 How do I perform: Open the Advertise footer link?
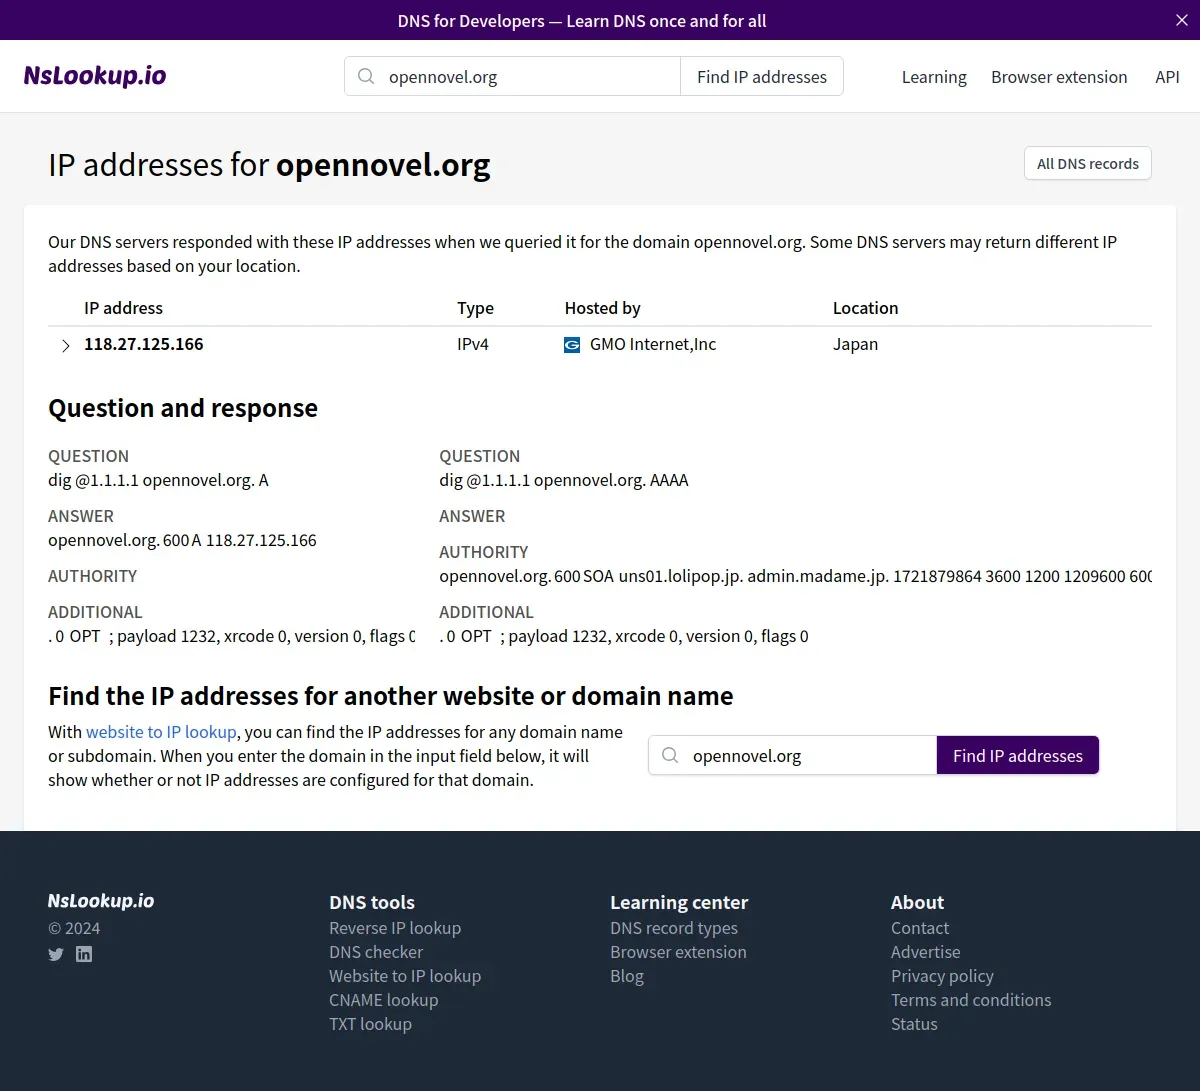pyautogui.click(x=926, y=952)
